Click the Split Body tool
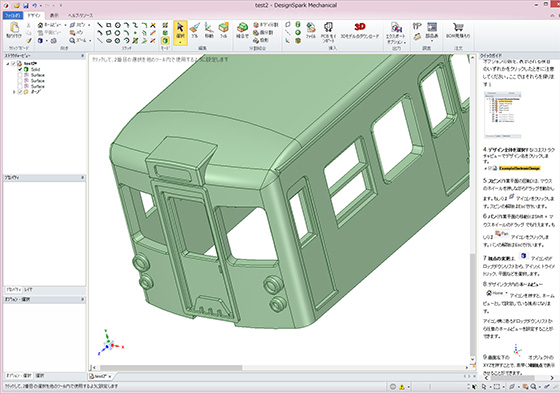This screenshot has width=560, height=394. pos(265,25)
